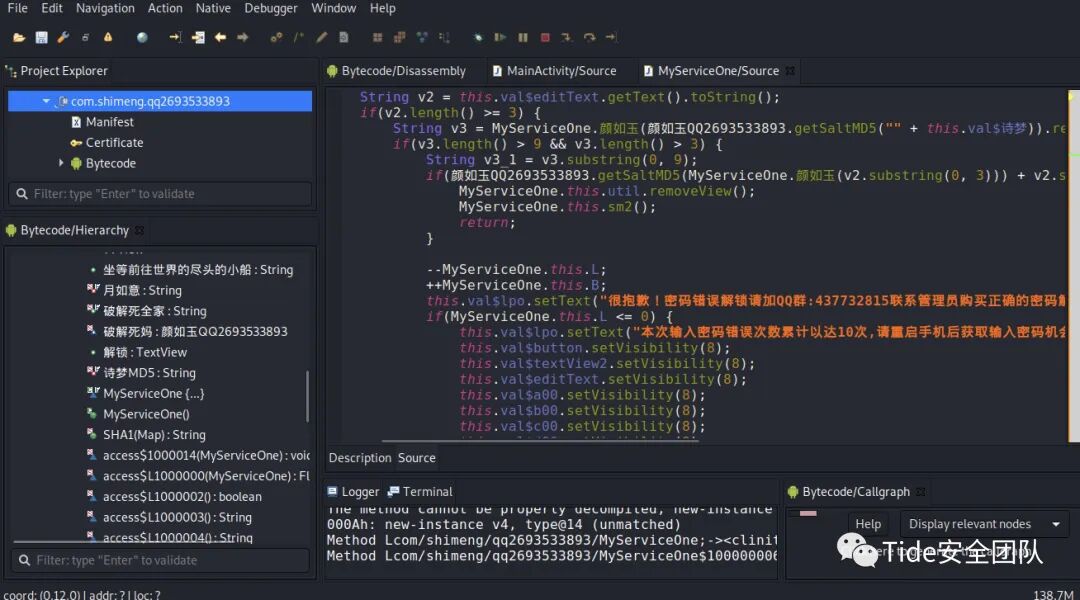
Task: Select 诗梦MD5 : String hierarchy item
Action: (x=149, y=373)
